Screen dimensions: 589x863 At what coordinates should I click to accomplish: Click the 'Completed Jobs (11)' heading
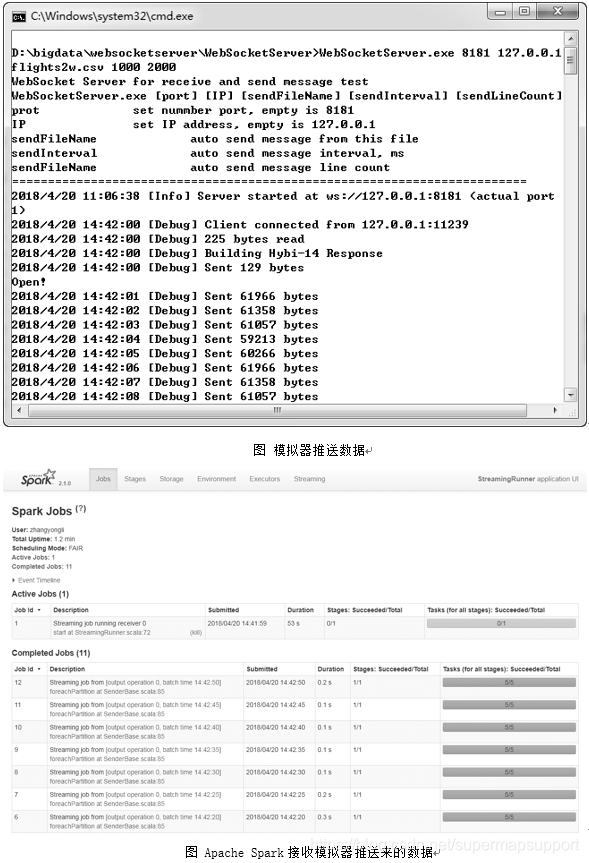click(51, 653)
